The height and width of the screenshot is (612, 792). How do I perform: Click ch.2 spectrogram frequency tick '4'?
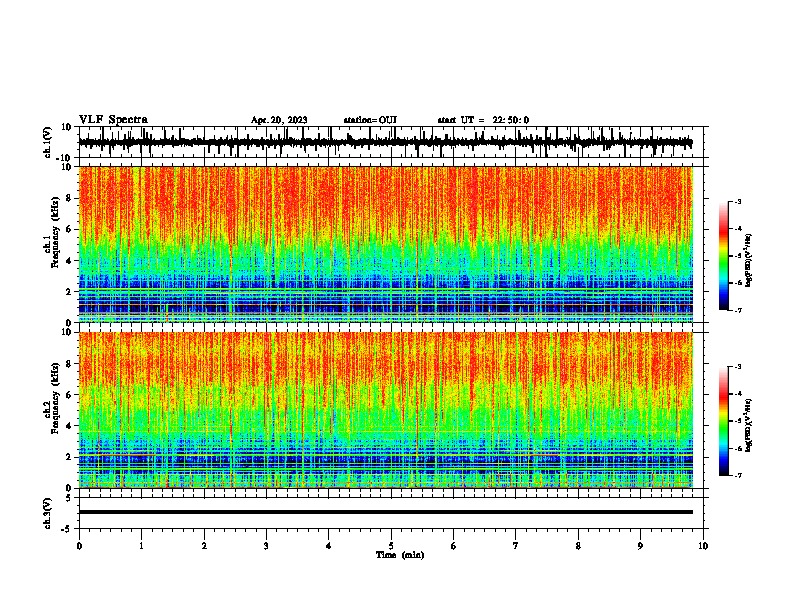[x=70, y=426]
